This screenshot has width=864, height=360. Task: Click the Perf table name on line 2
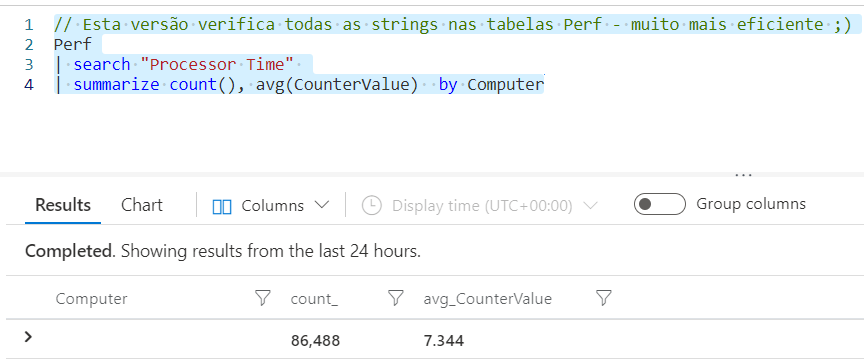(72, 45)
